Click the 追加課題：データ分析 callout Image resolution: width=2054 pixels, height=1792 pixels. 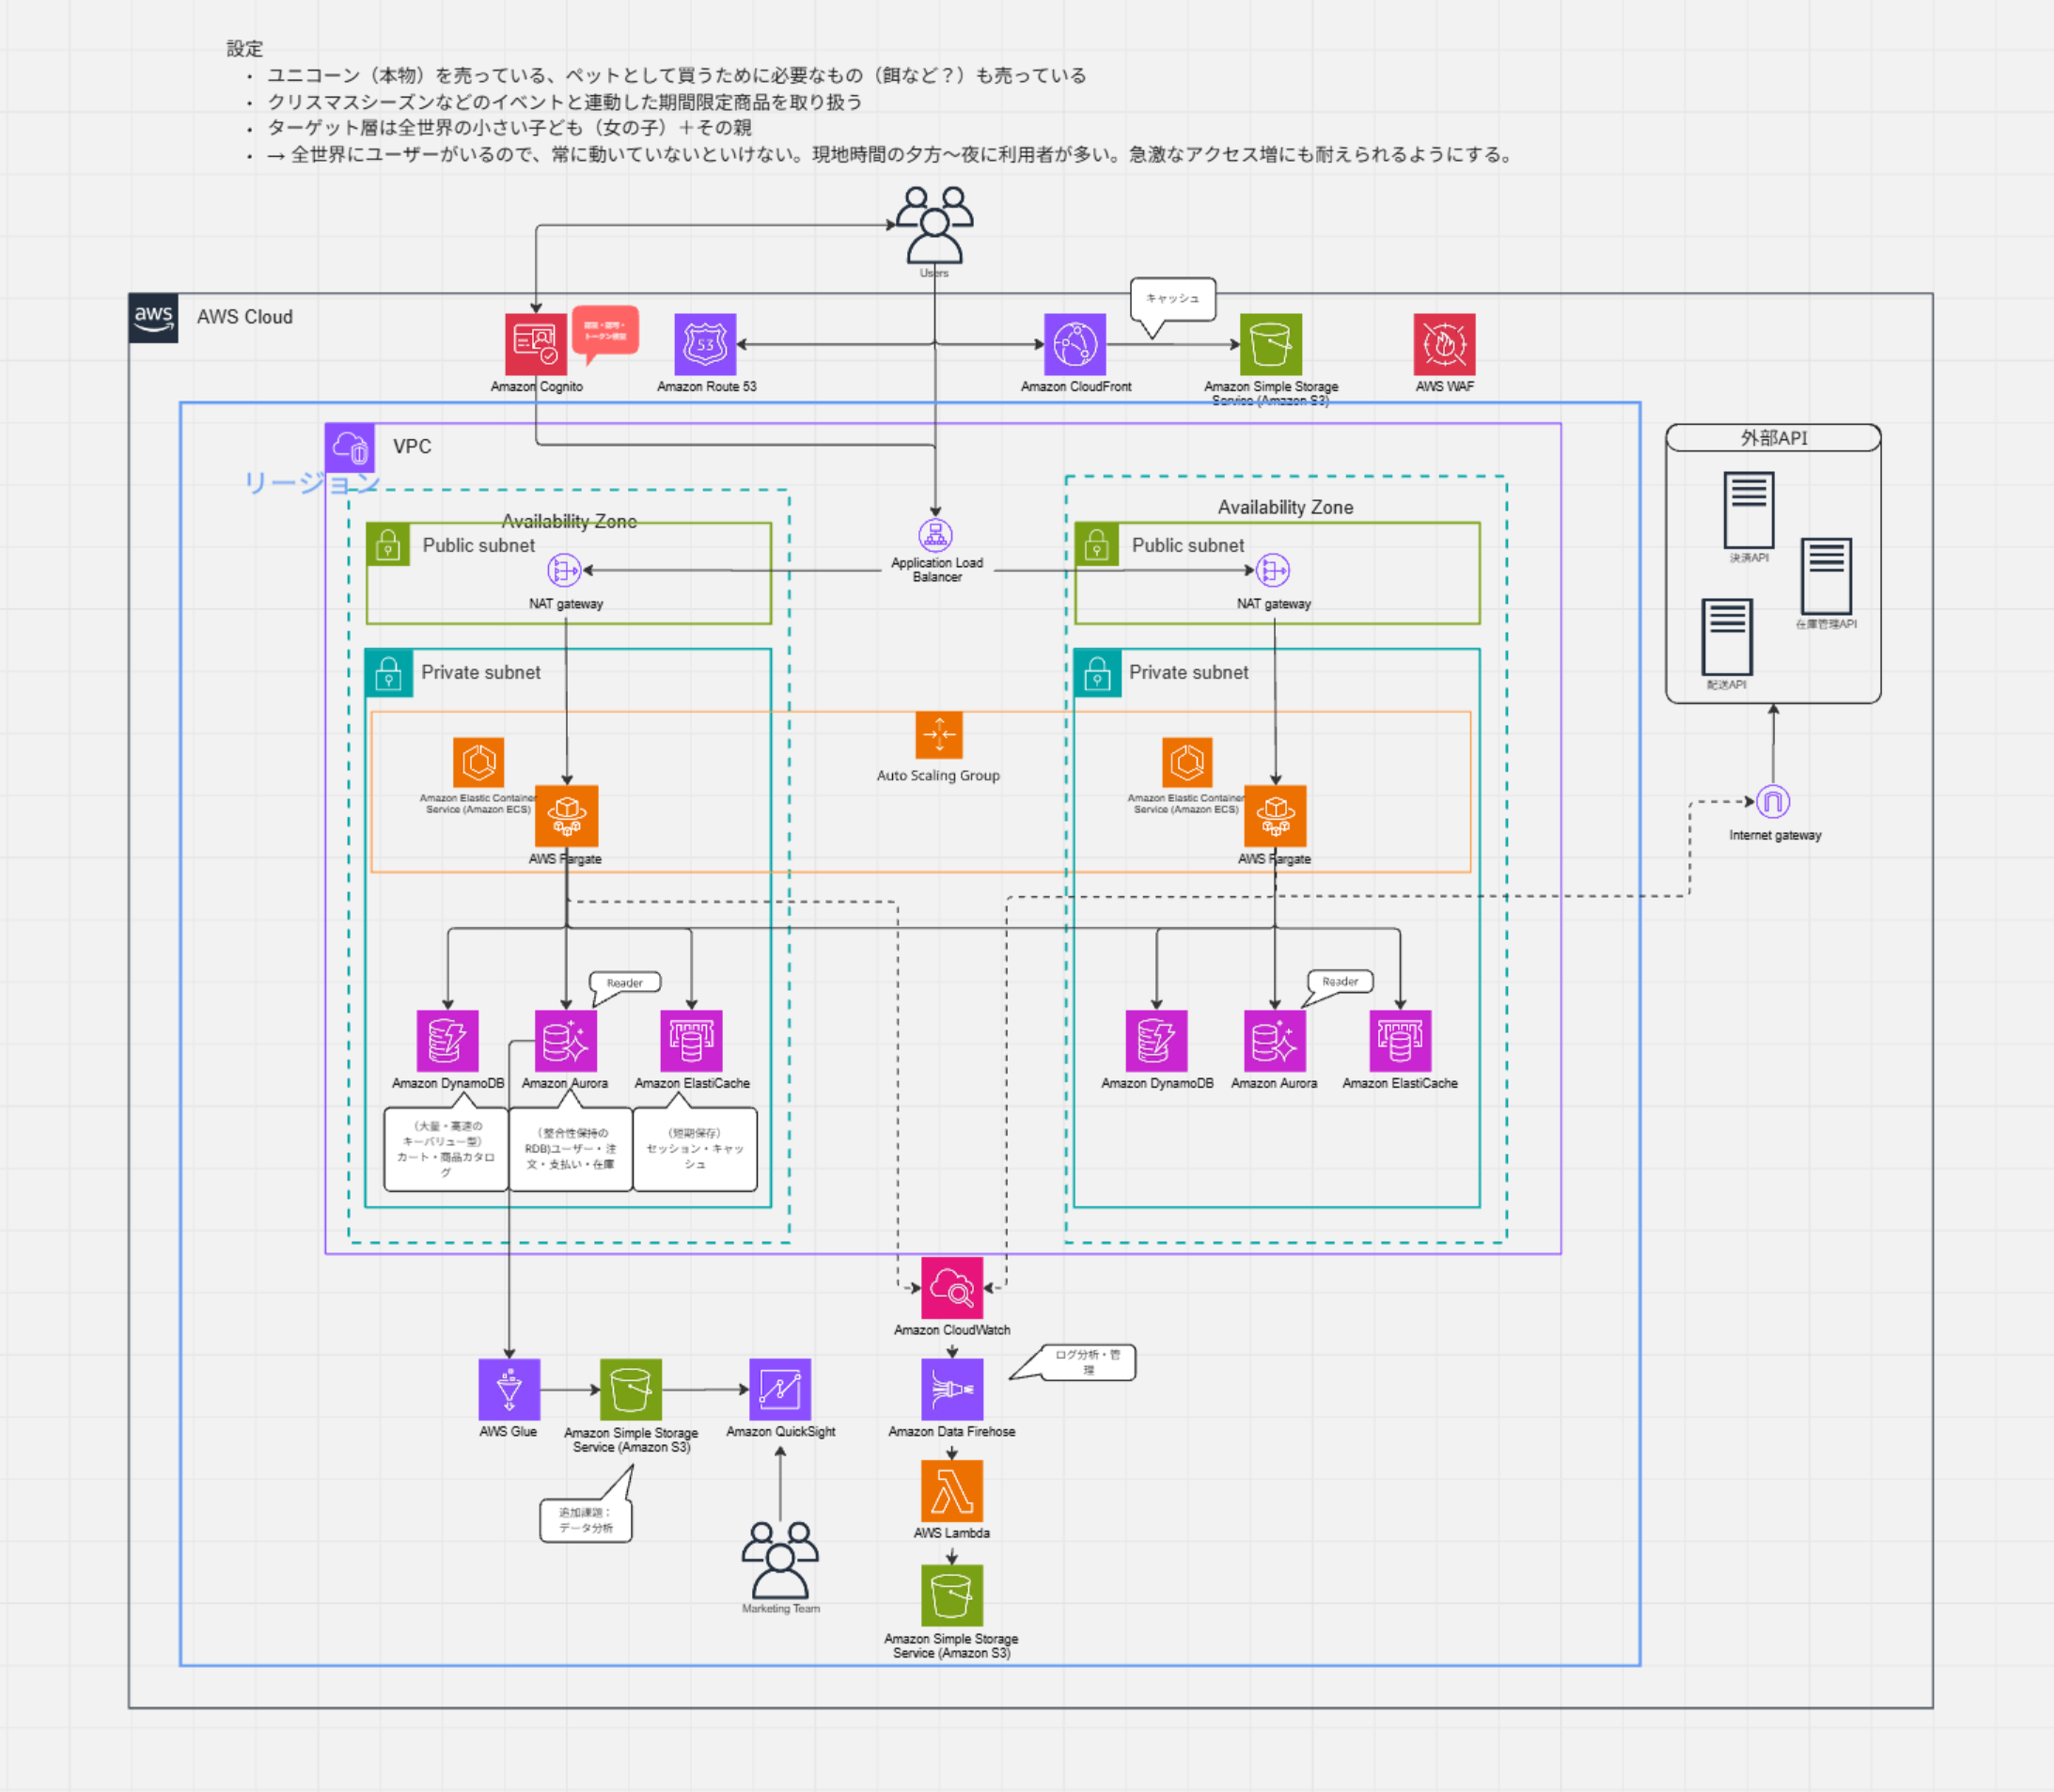(x=586, y=1520)
